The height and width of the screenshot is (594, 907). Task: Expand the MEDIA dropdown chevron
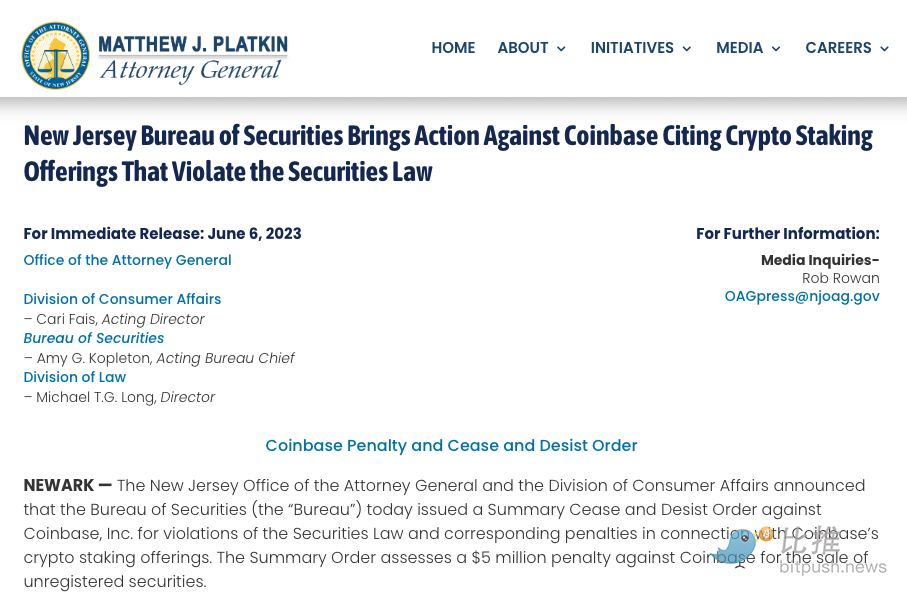[x=776, y=49]
